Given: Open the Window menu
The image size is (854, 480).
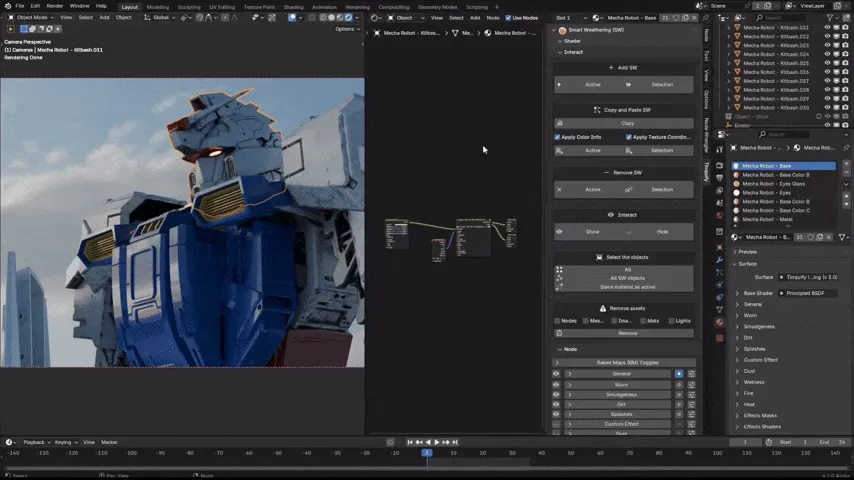Looking at the screenshot, I should [x=80, y=6].
